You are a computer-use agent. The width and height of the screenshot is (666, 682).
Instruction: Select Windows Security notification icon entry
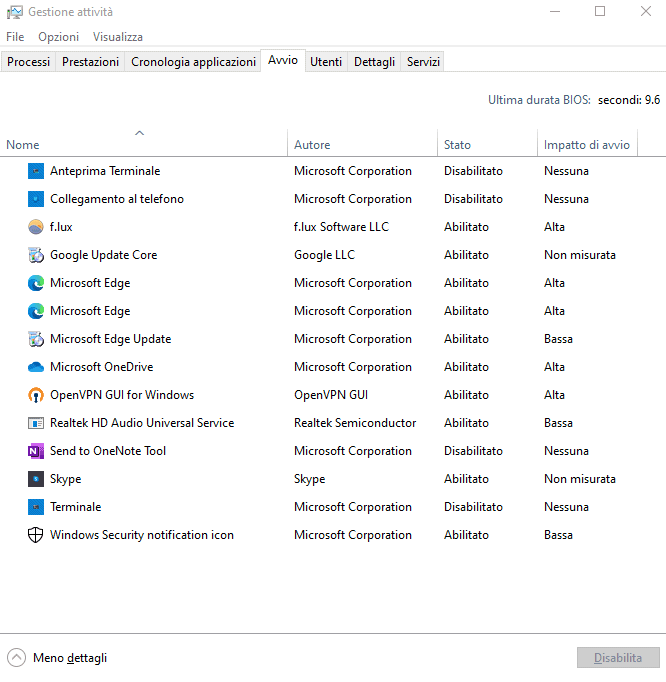point(142,535)
